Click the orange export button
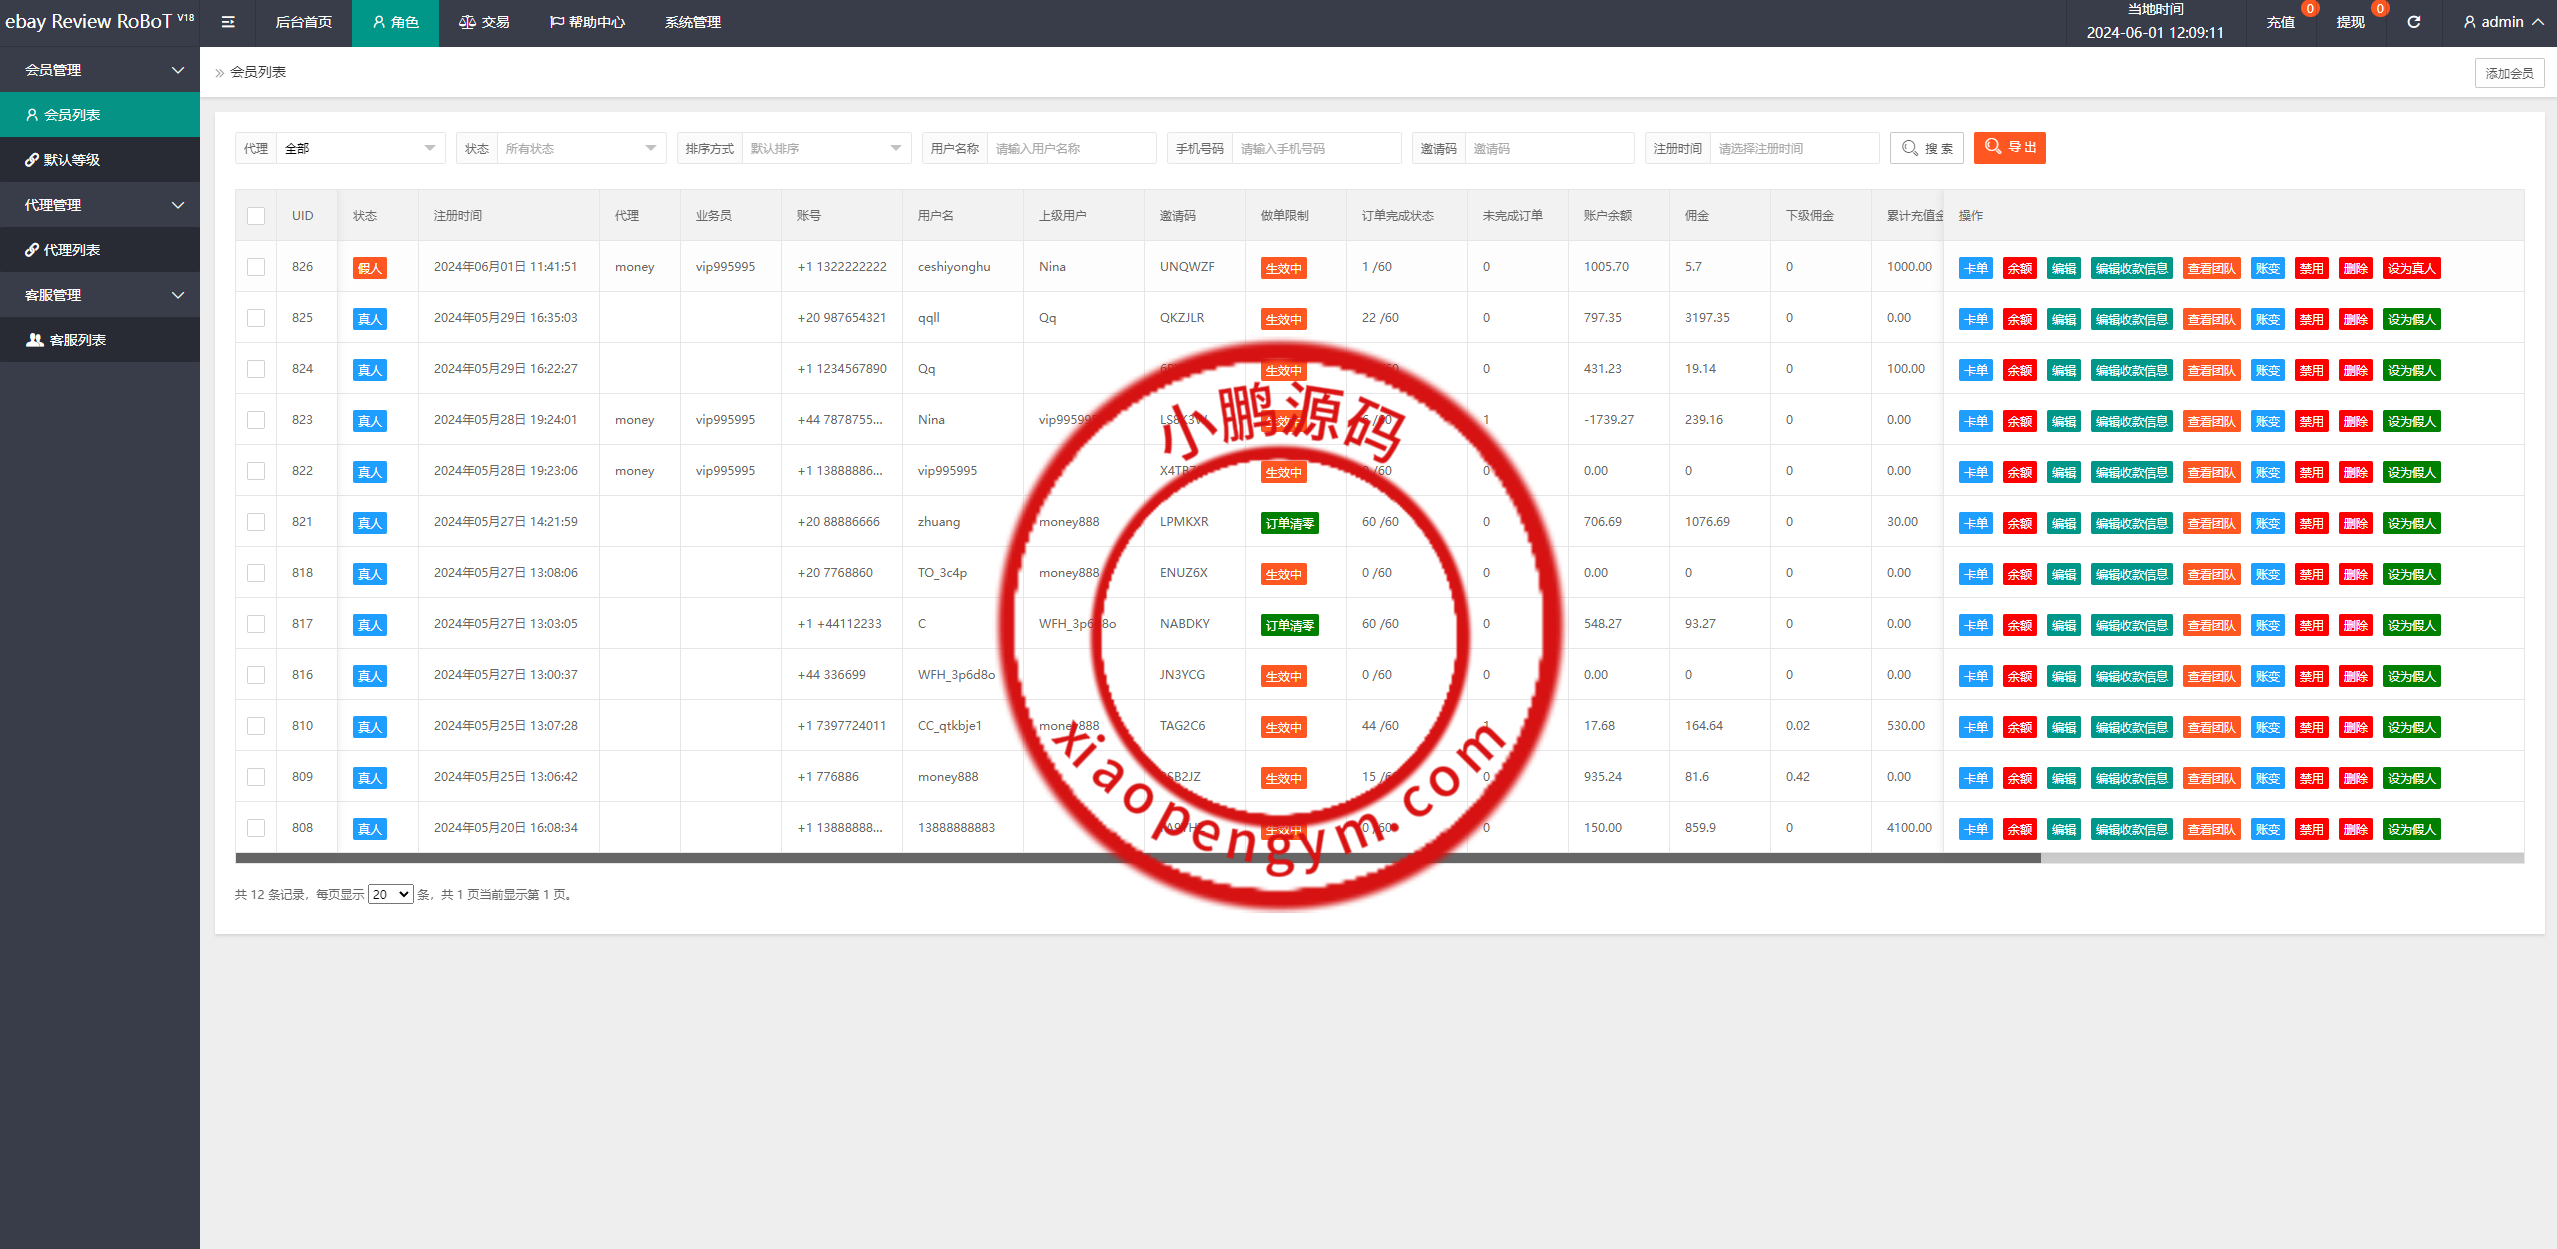 pyautogui.click(x=2009, y=147)
